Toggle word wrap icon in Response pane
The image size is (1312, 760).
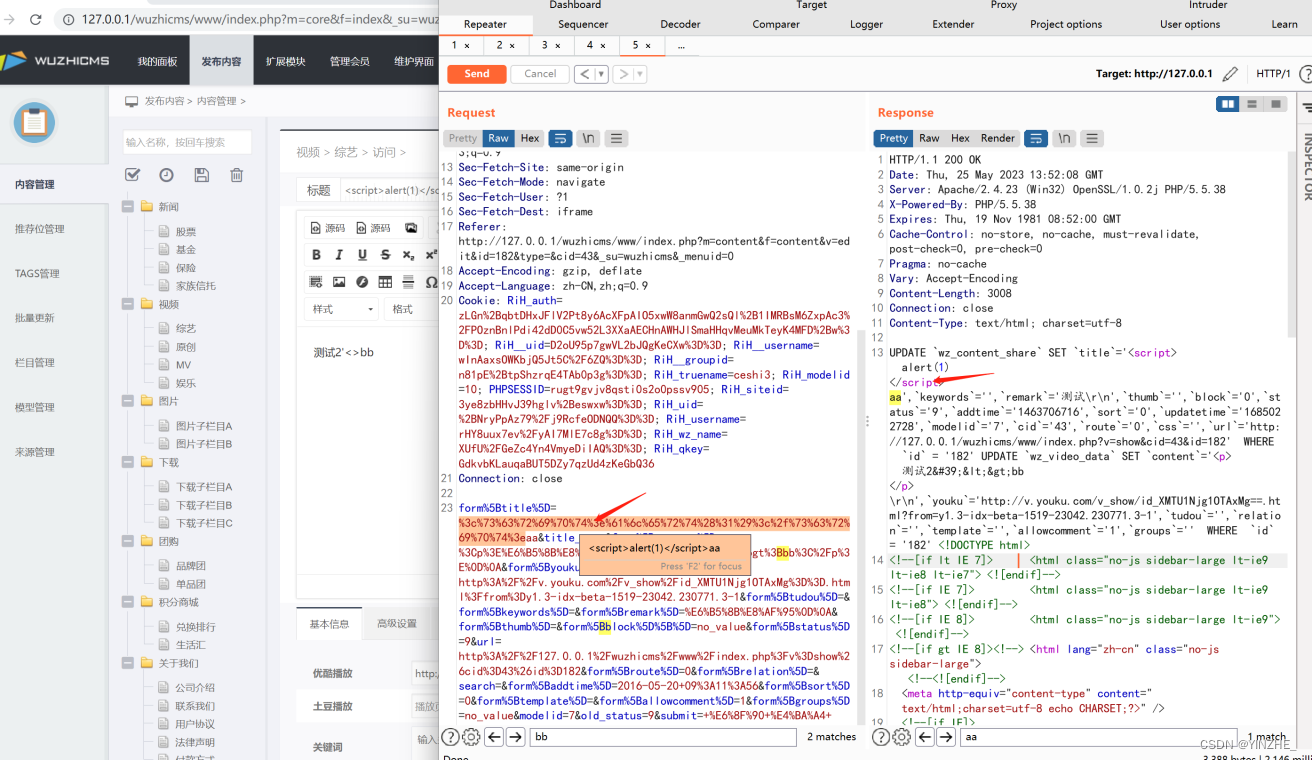(x=1037, y=138)
